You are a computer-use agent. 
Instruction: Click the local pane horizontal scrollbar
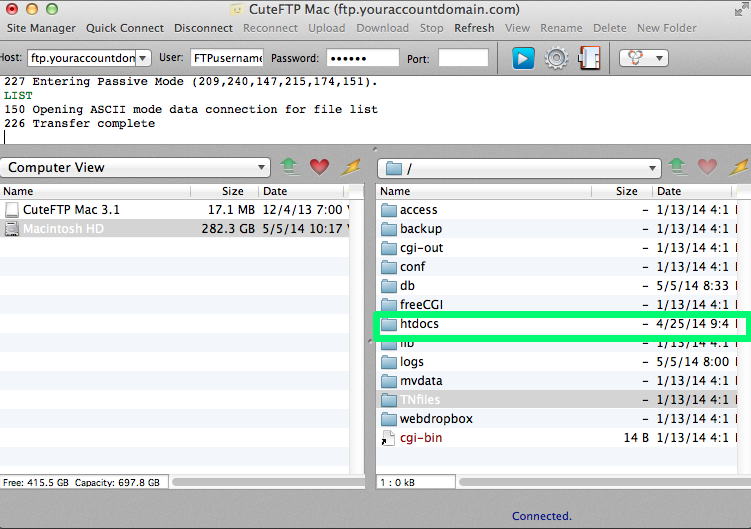click(268, 482)
